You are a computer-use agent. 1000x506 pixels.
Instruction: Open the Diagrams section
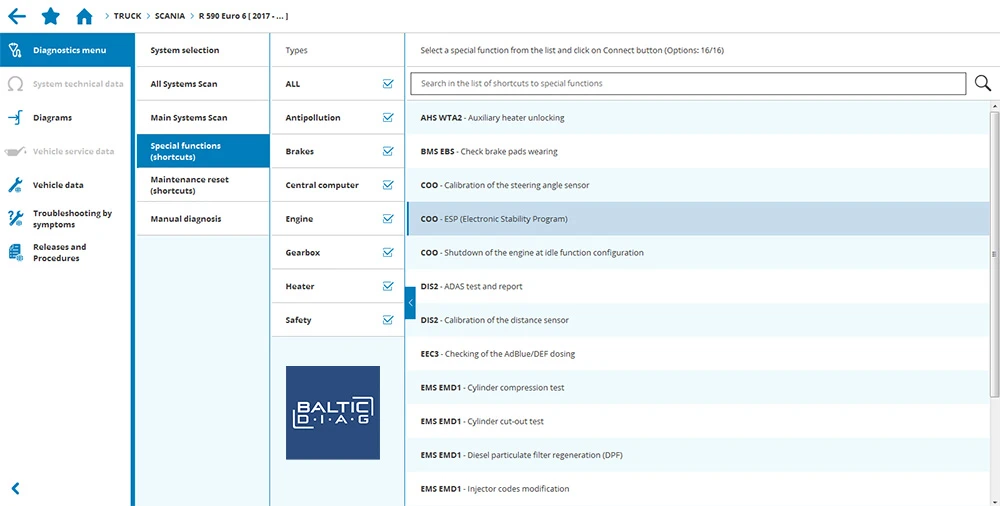[x=68, y=117]
